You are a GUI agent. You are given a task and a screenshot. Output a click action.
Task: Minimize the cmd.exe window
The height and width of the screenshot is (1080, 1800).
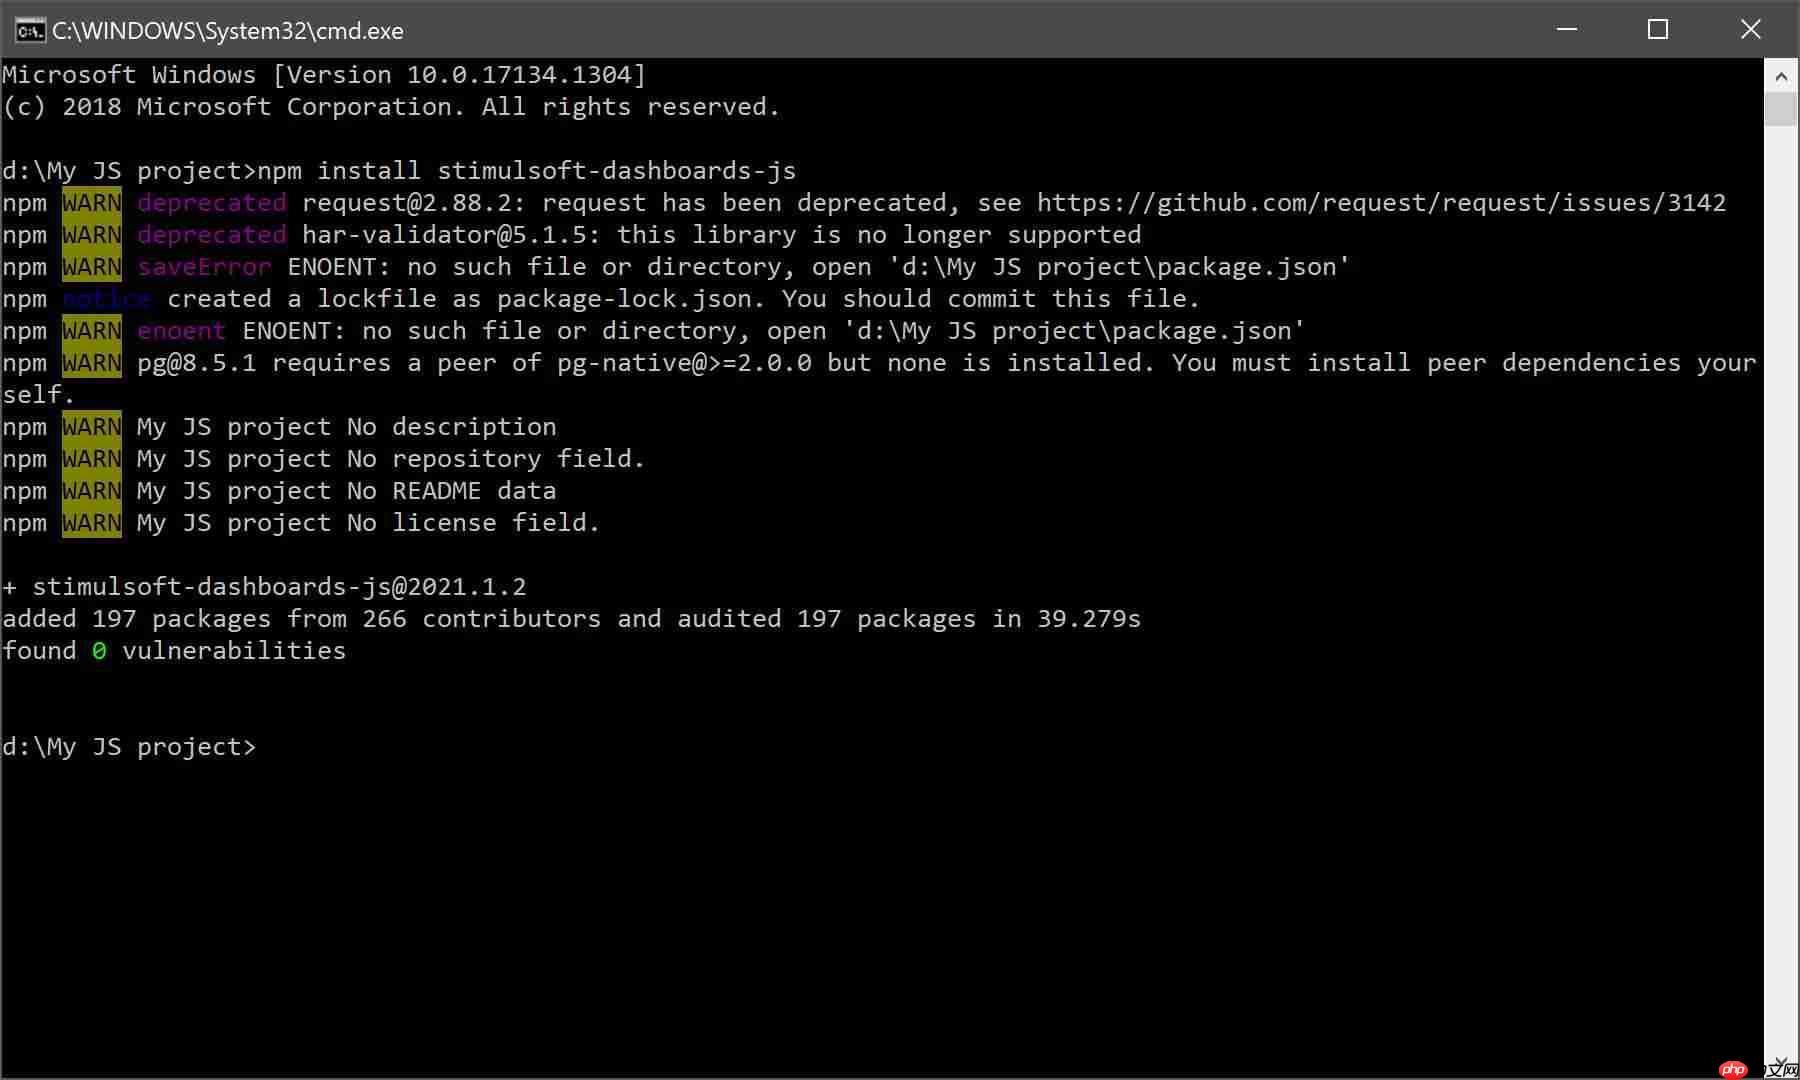[1567, 30]
